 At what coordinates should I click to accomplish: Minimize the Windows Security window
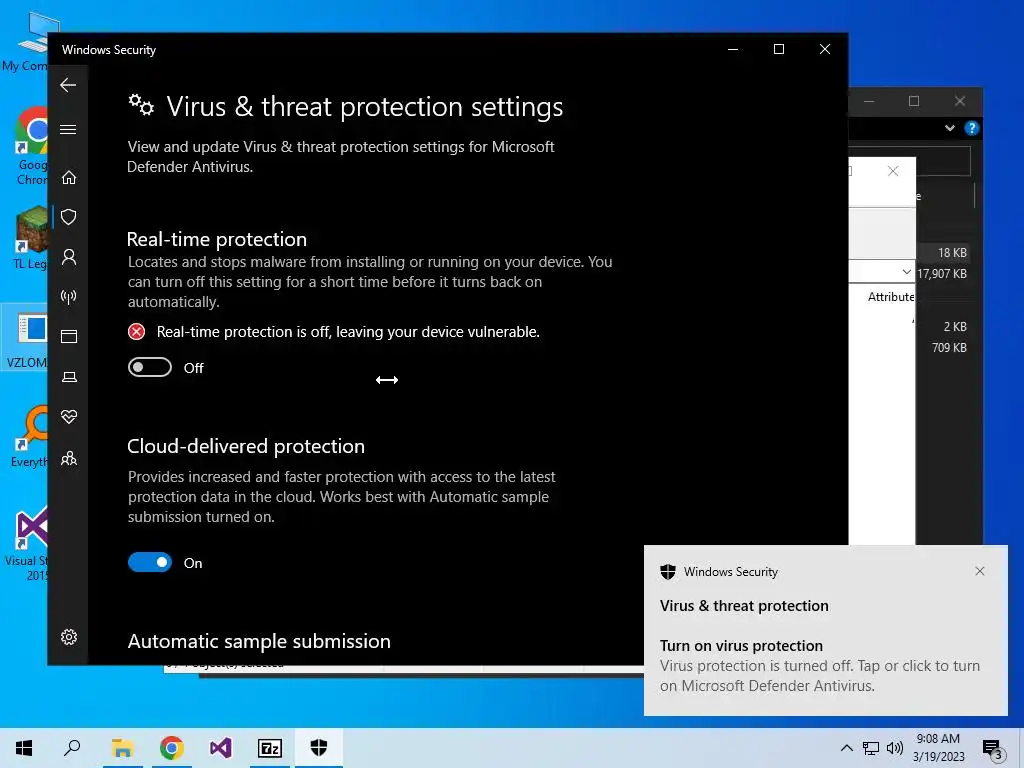pos(733,49)
